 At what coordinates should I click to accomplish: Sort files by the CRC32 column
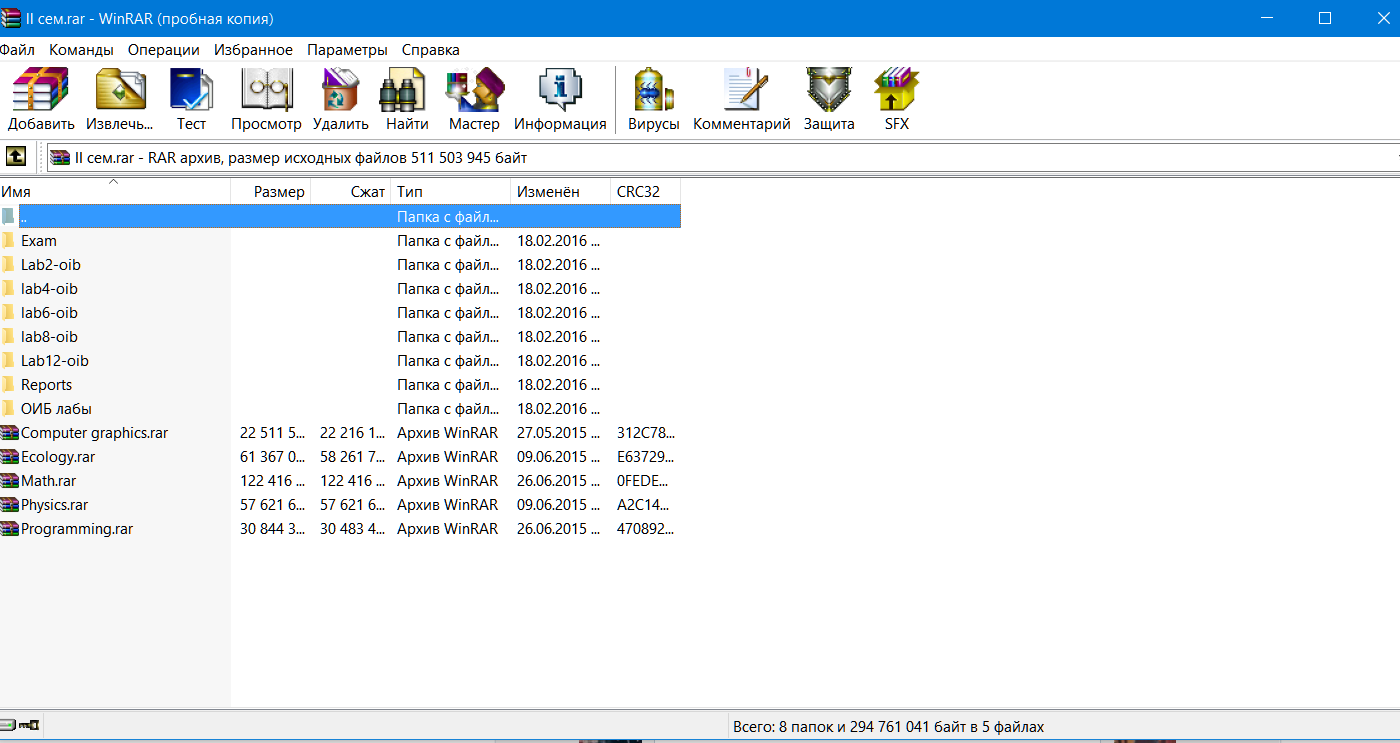pyautogui.click(x=646, y=192)
